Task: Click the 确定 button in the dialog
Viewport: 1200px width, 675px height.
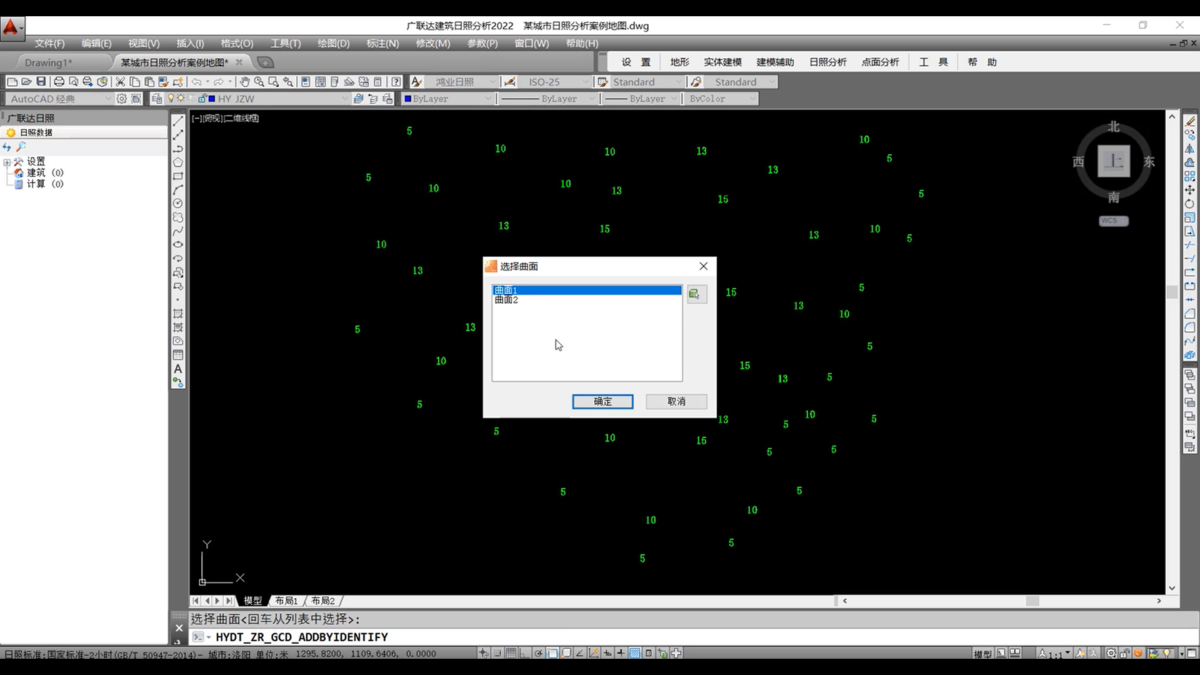Action: [602, 401]
